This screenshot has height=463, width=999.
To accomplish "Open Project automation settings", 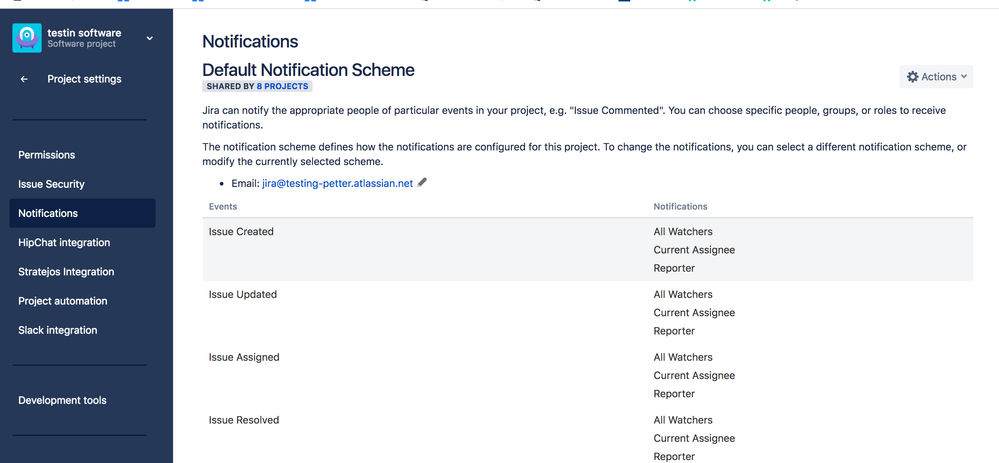I will coord(62,300).
